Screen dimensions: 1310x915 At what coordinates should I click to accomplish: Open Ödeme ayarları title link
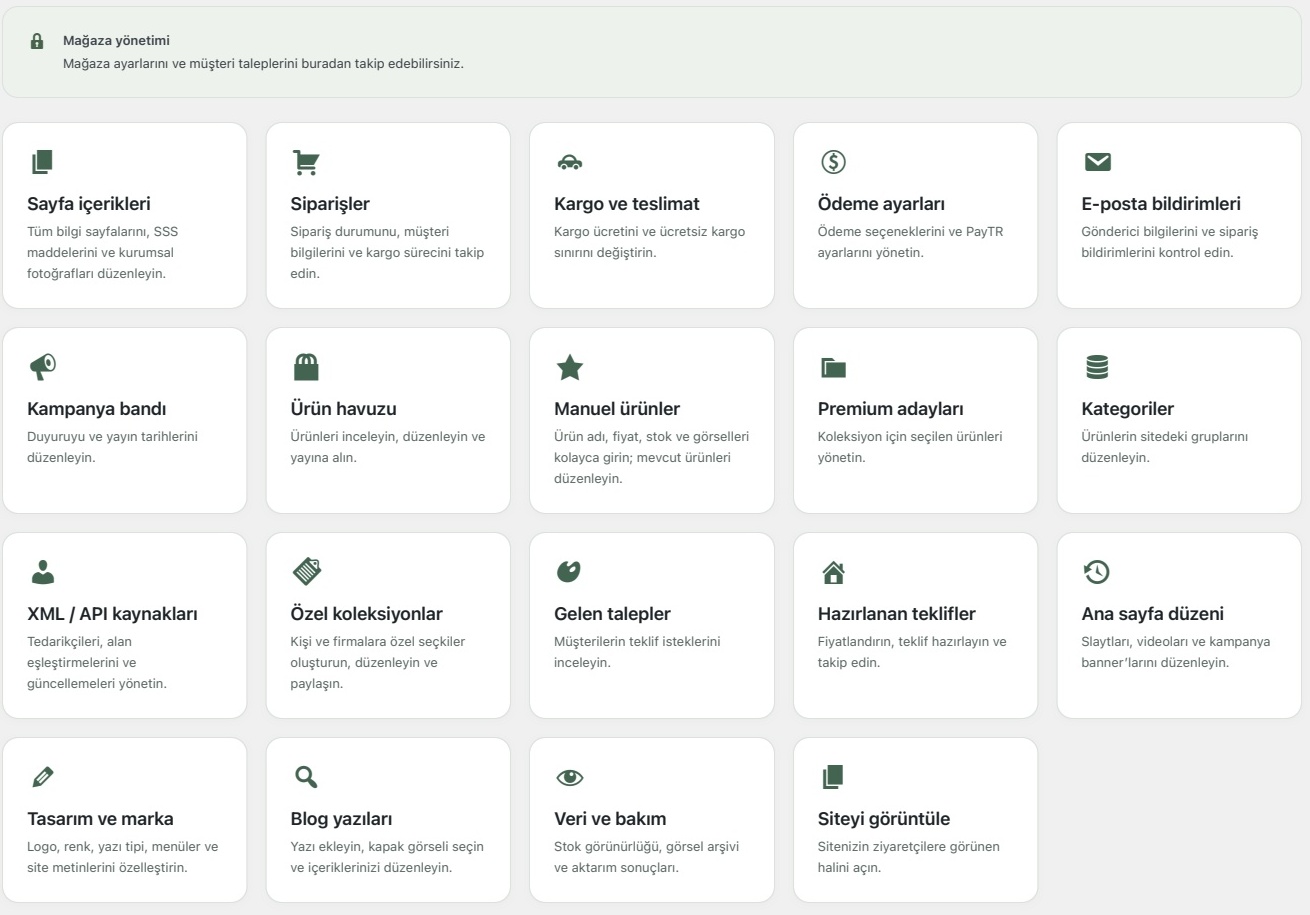pos(881,204)
